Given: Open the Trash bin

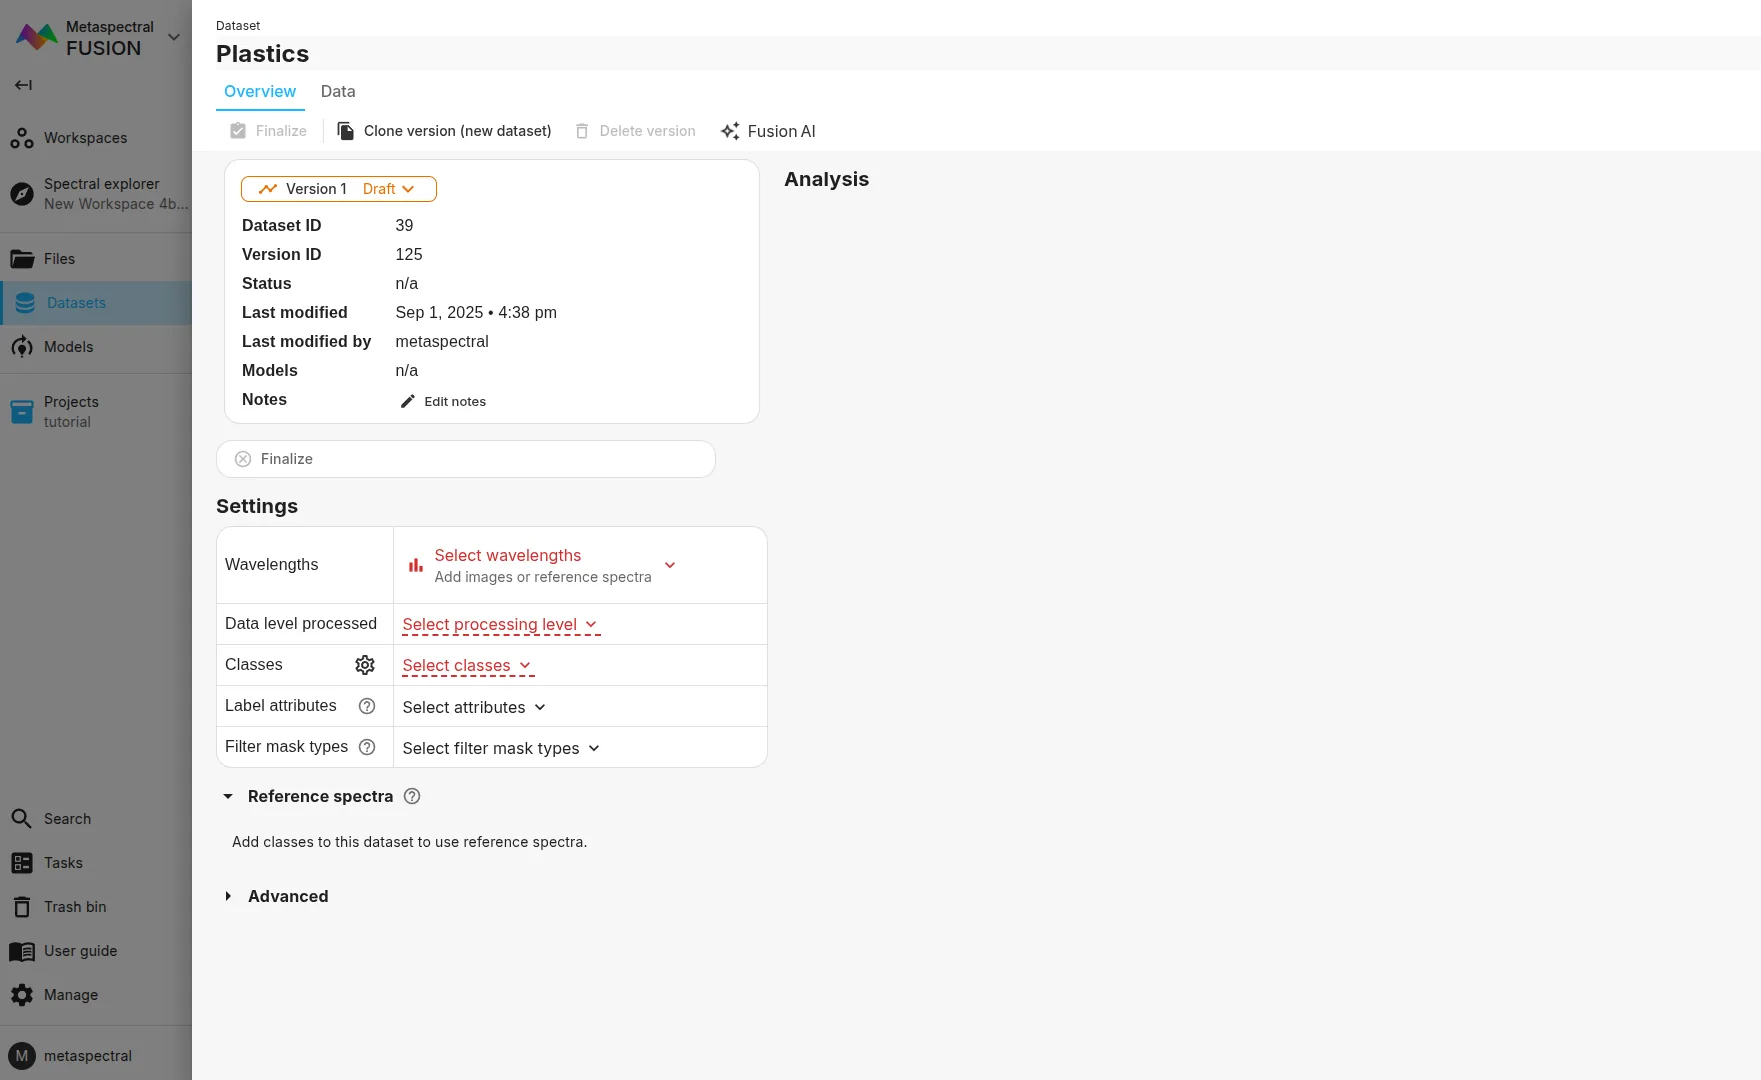Looking at the screenshot, I should [x=75, y=907].
